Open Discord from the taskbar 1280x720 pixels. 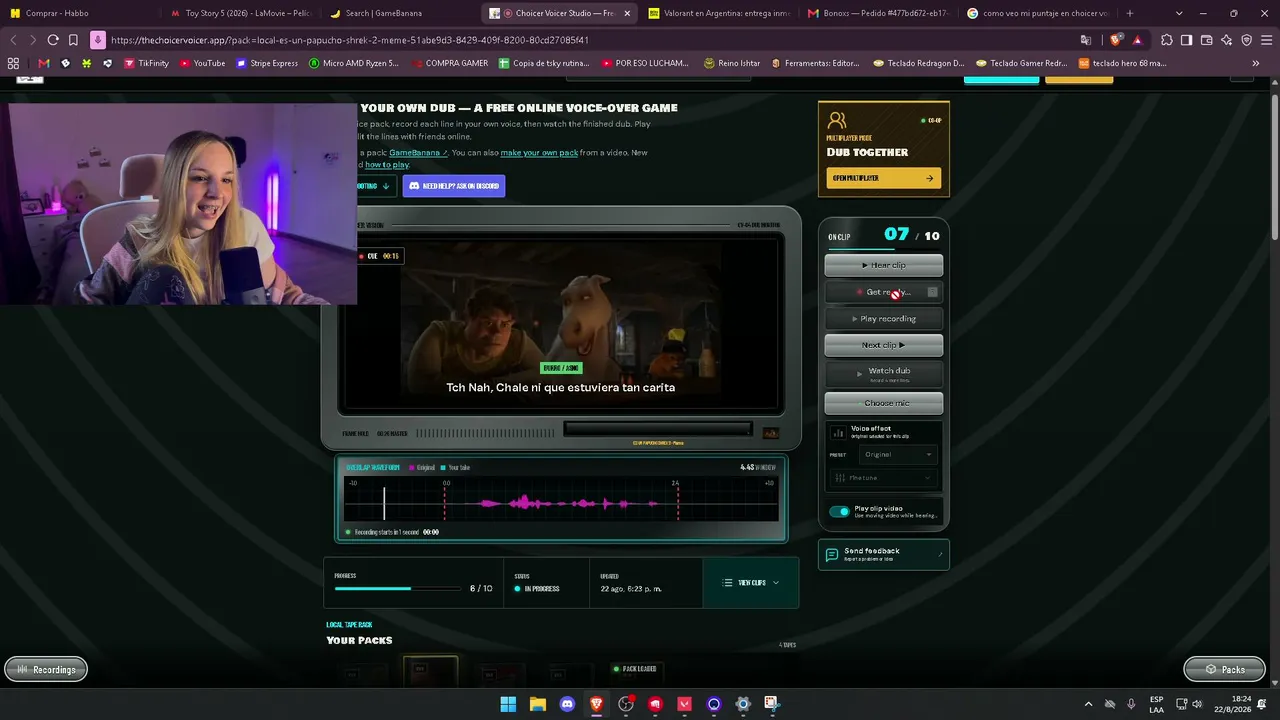tap(567, 704)
